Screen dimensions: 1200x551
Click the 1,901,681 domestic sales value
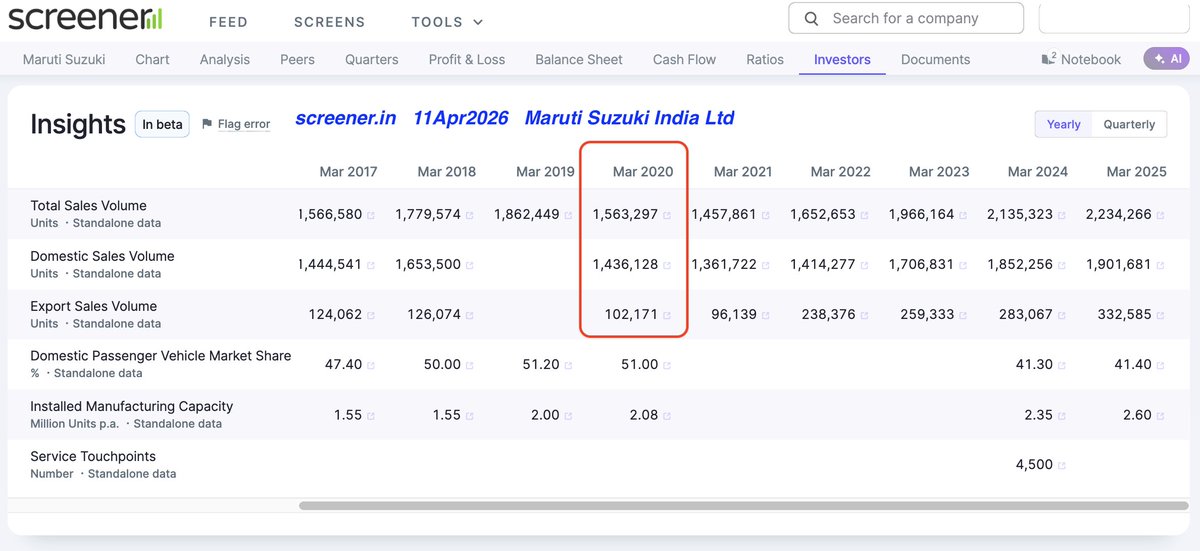[x=1119, y=264]
